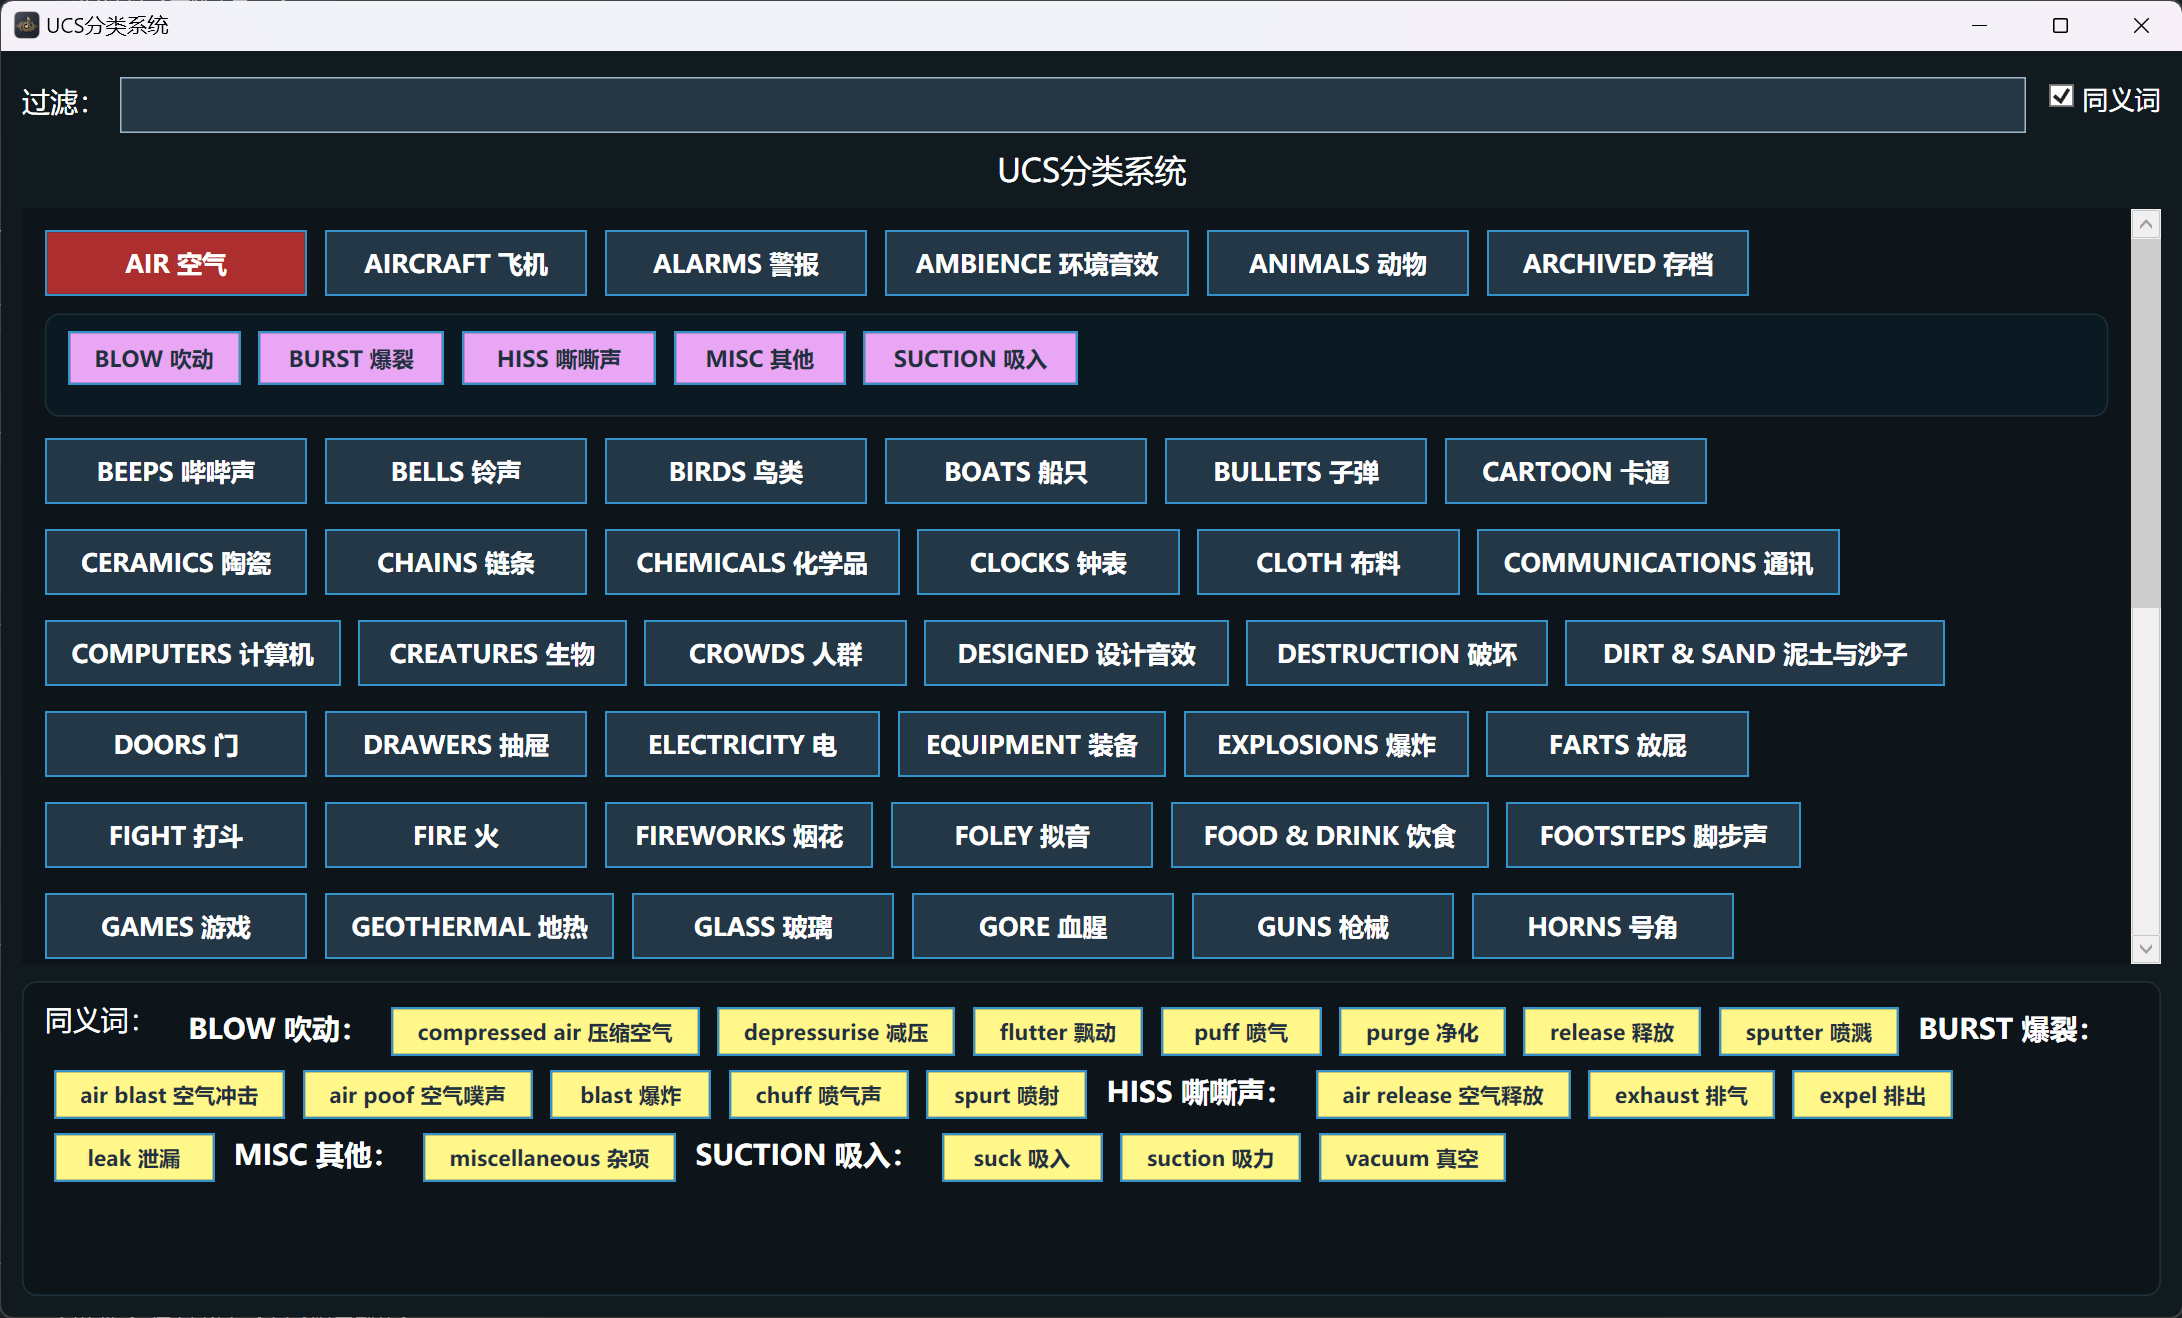Select the BIRDS 鸟类 category
This screenshot has height=1318, width=2182.
[736, 471]
